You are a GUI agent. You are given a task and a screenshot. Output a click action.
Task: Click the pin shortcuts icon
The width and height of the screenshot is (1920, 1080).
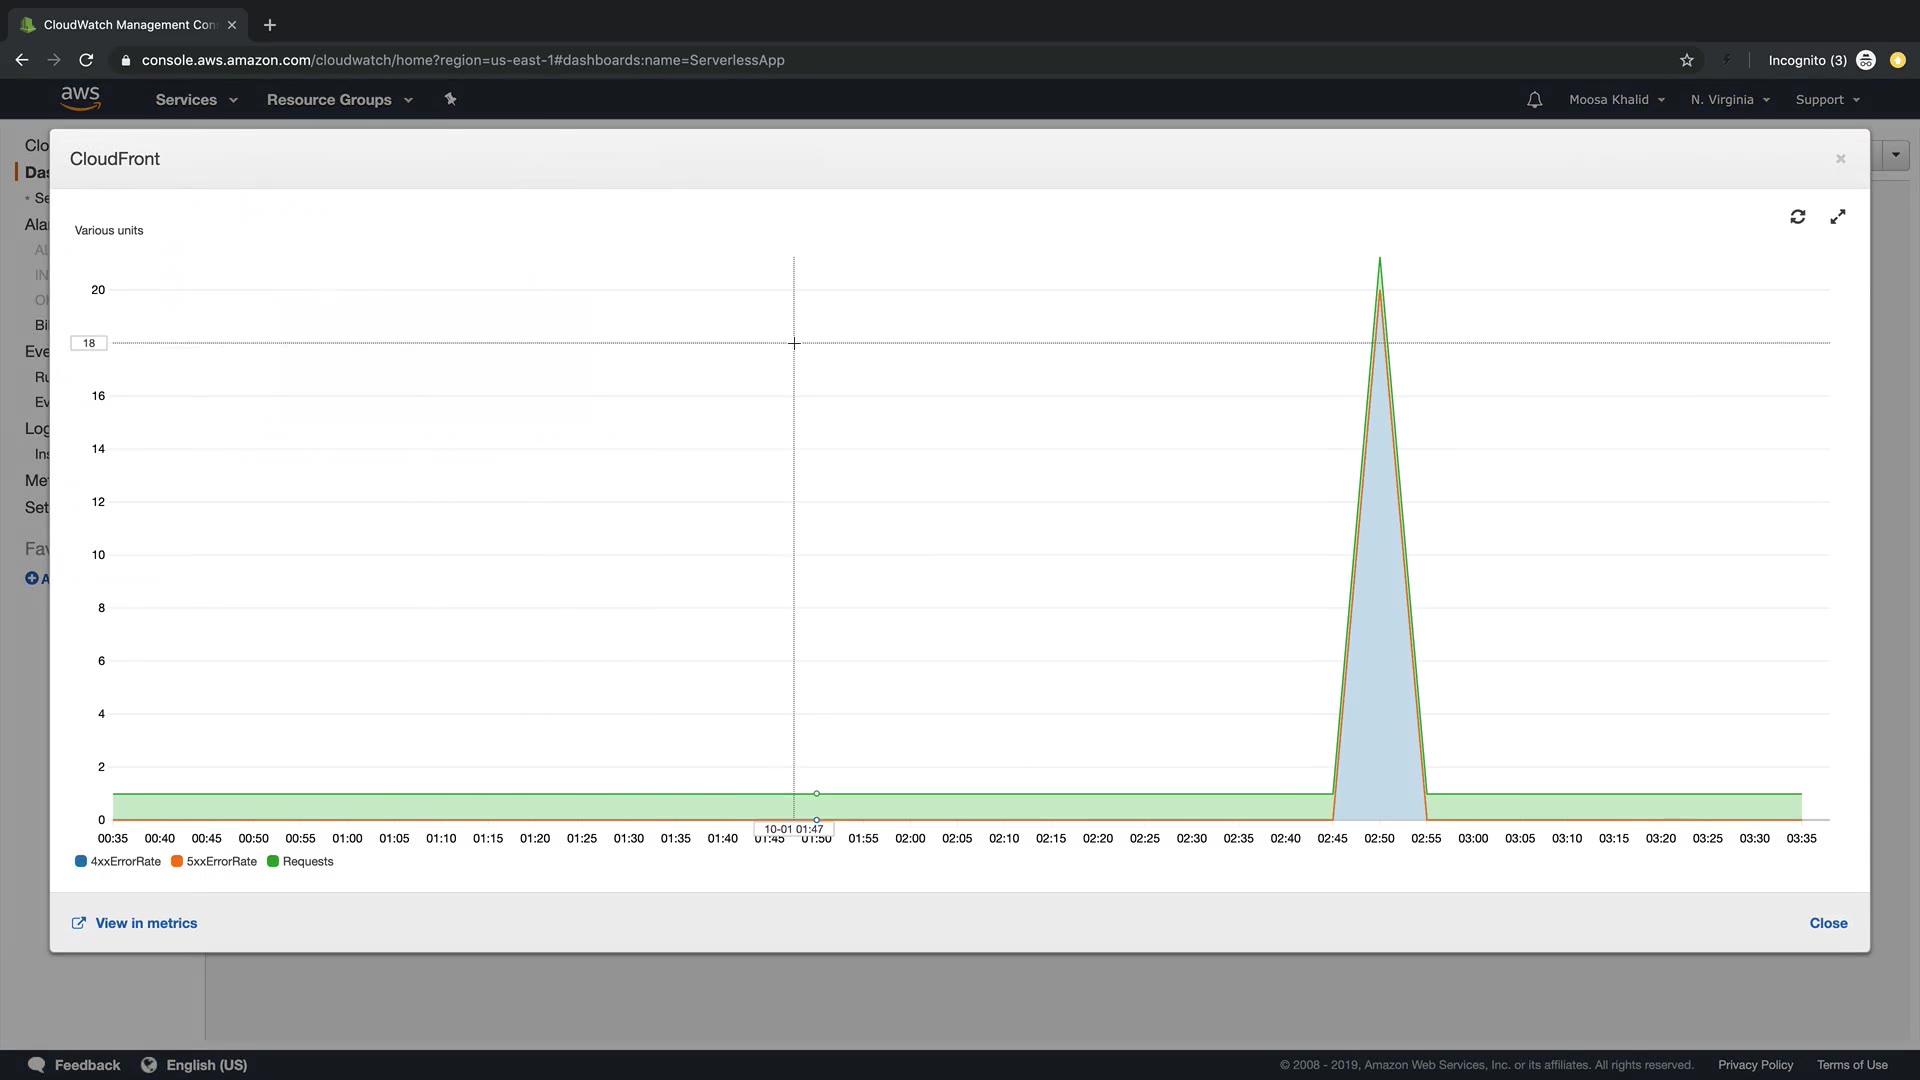tap(450, 99)
